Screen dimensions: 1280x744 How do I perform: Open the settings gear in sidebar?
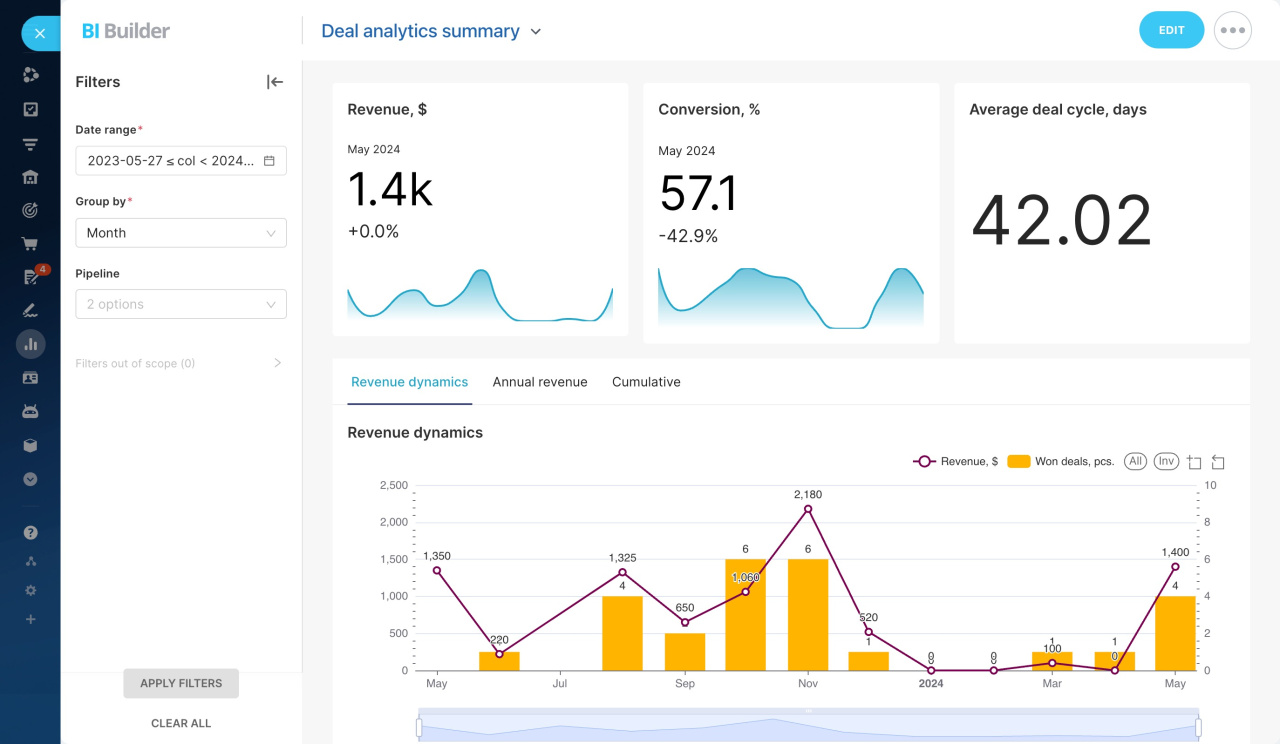pos(30,590)
